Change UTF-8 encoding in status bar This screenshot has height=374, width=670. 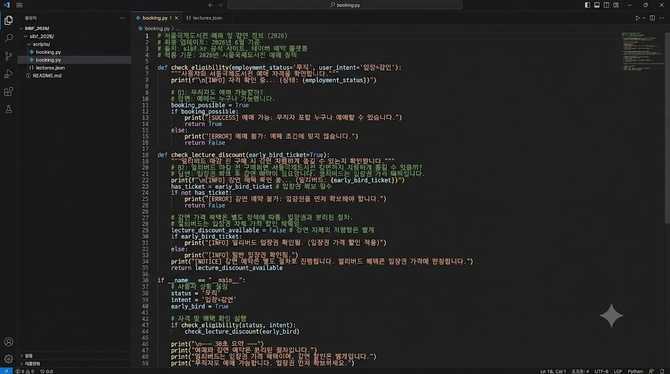pyautogui.click(x=601, y=371)
